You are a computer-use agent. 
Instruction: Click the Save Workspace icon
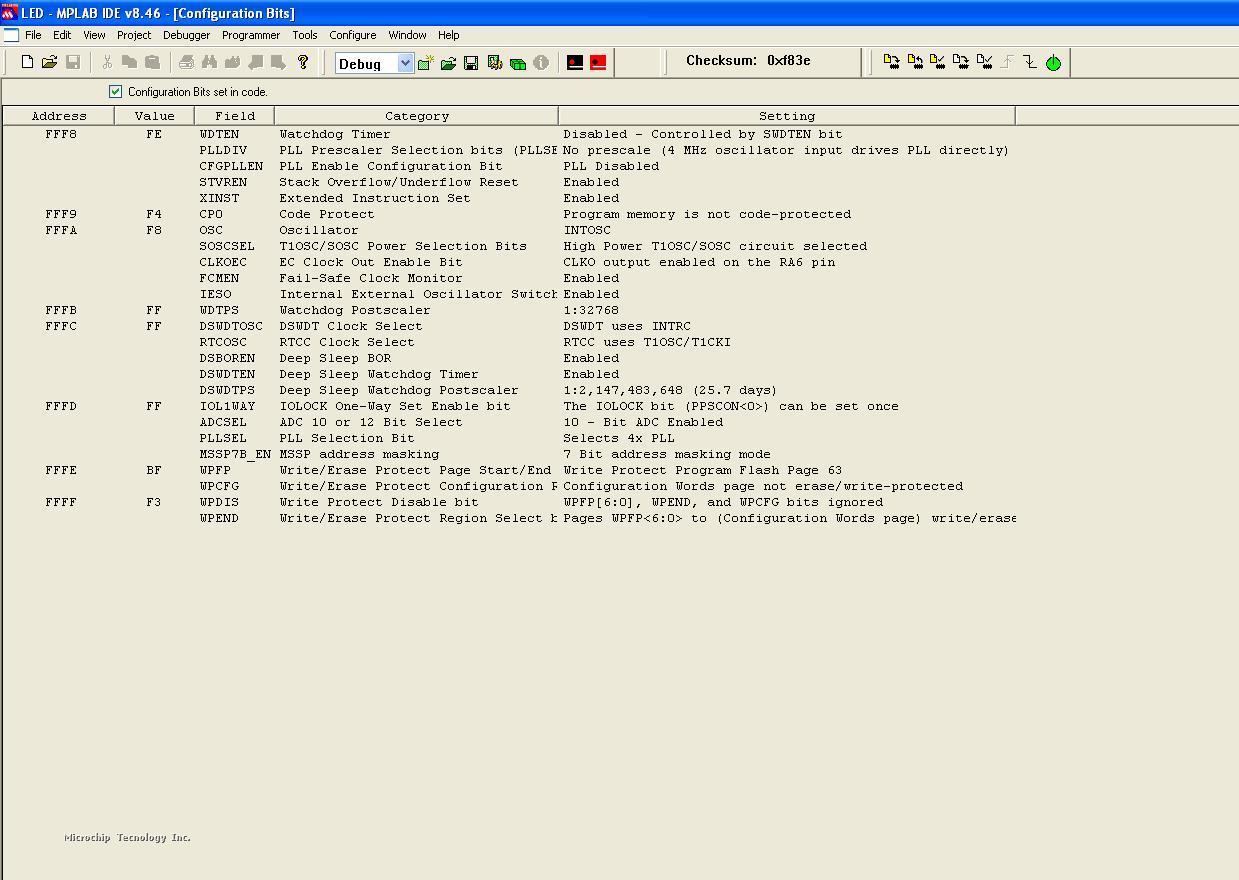click(471, 63)
